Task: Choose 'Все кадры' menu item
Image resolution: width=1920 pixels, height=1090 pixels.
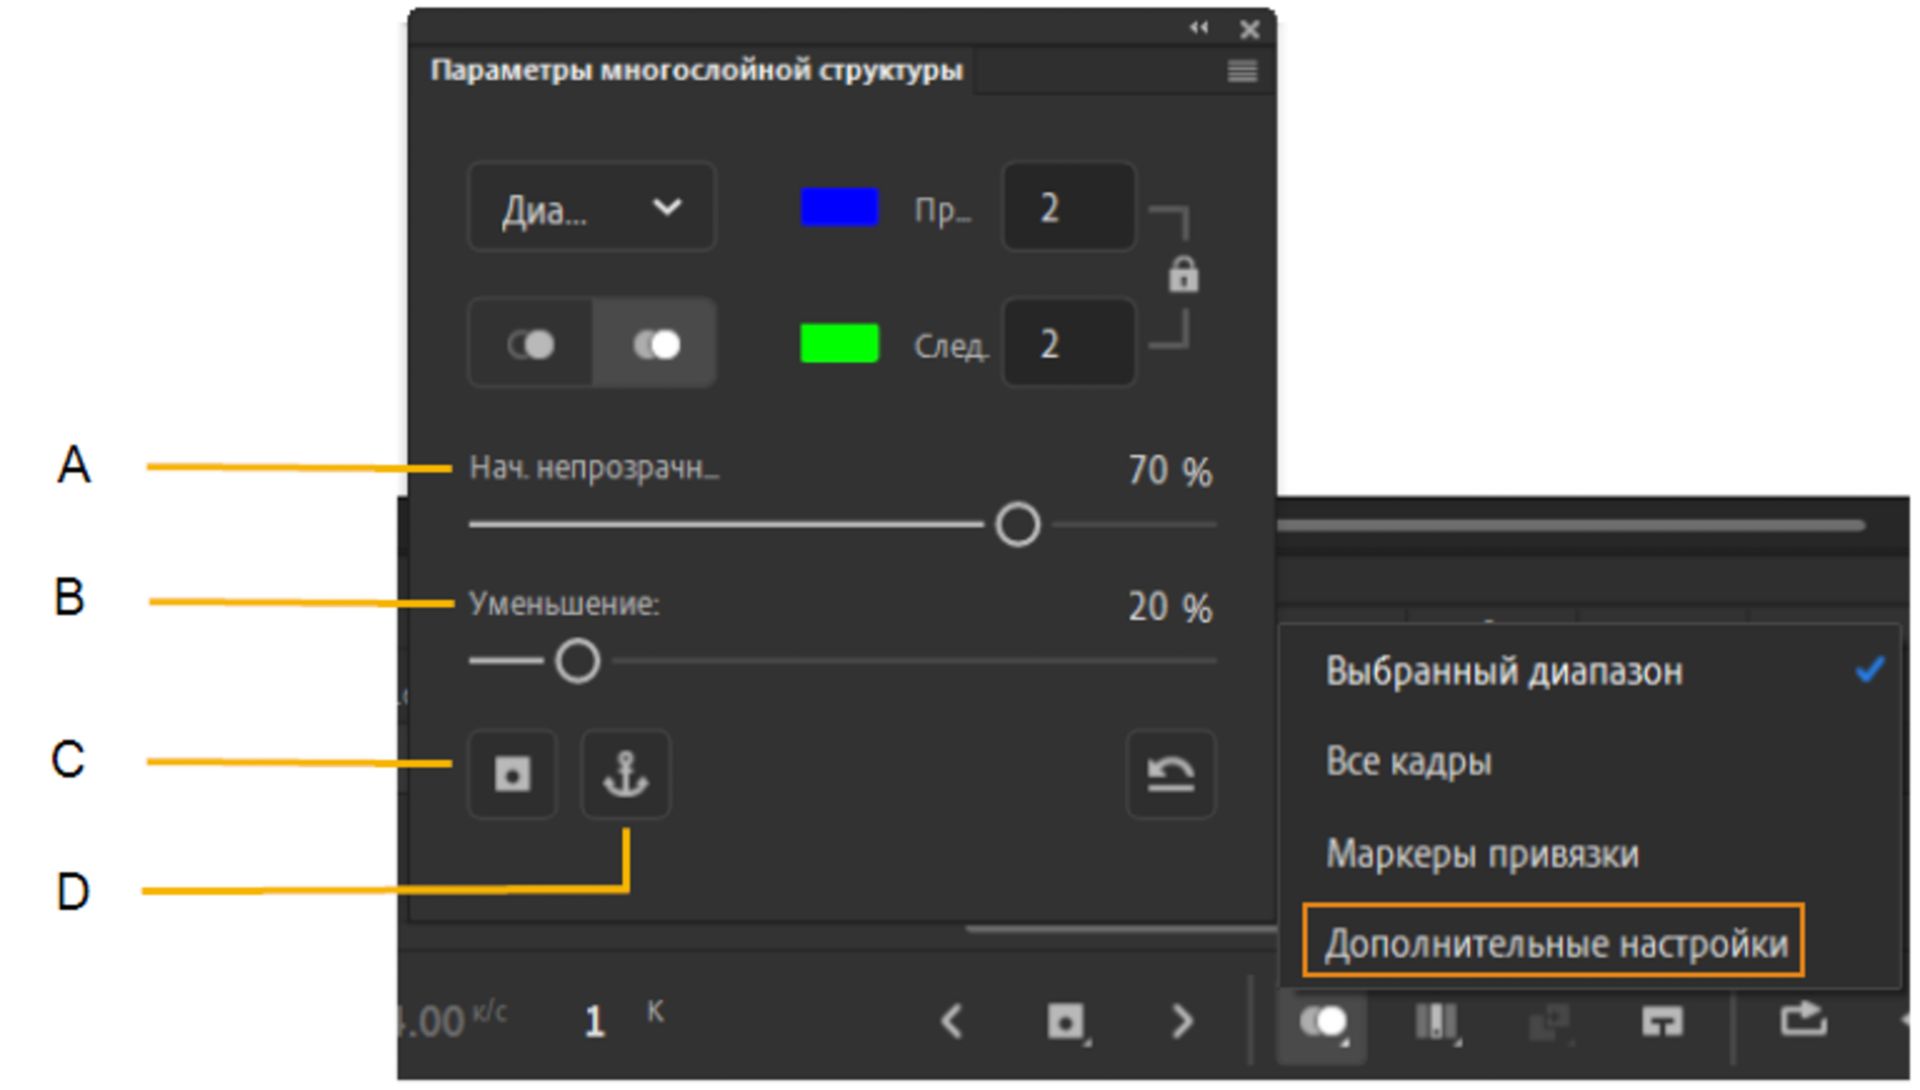Action: pyautogui.click(x=1590, y=762)
